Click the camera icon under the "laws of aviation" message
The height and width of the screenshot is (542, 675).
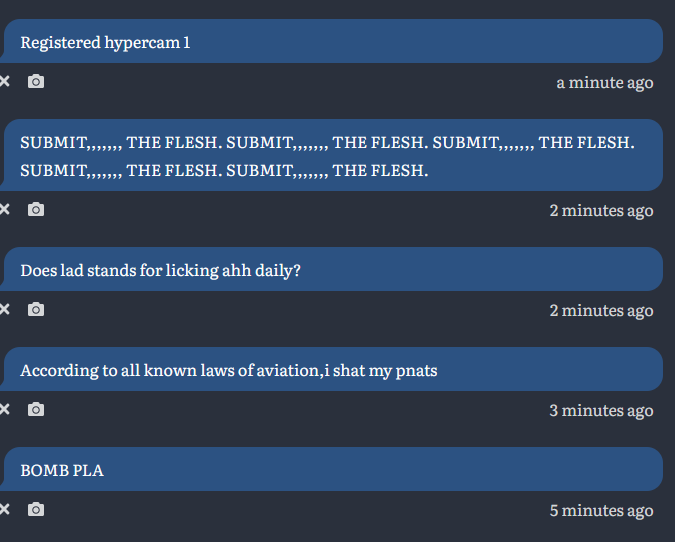[x=36, y=409]
